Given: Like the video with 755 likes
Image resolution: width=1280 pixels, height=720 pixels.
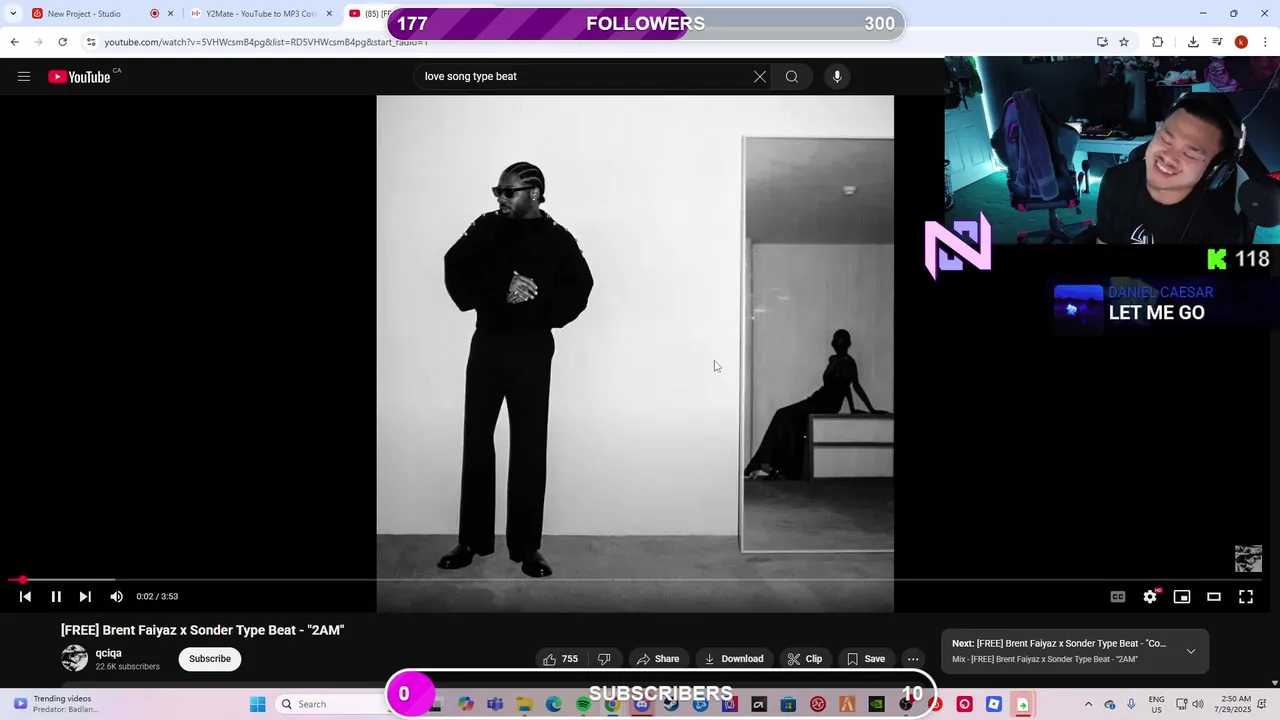Looking at the screenshot, I should click(560, 658).
